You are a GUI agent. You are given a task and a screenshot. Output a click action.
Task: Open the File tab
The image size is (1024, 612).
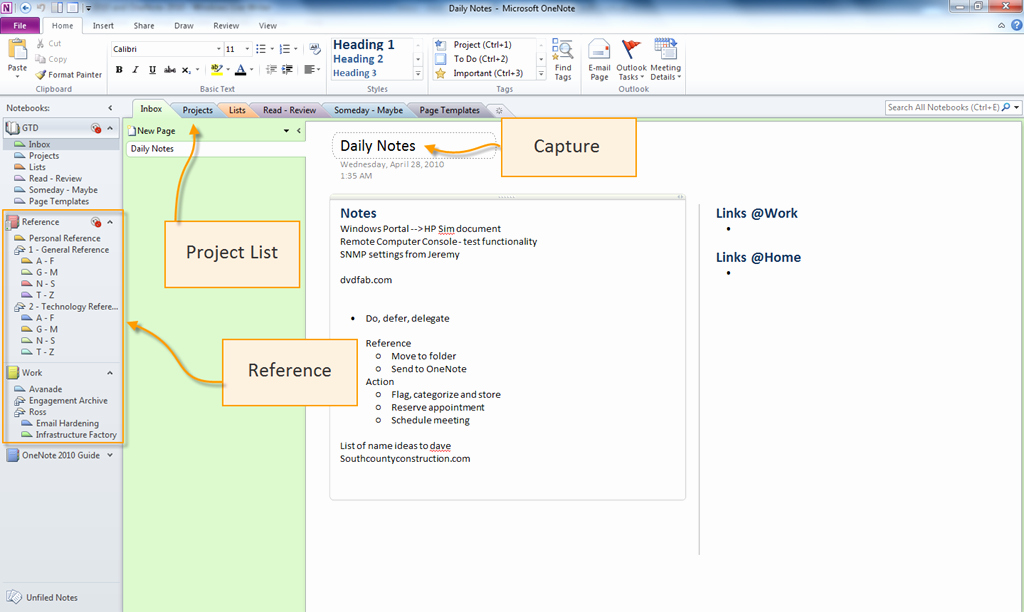pos(20,25)
